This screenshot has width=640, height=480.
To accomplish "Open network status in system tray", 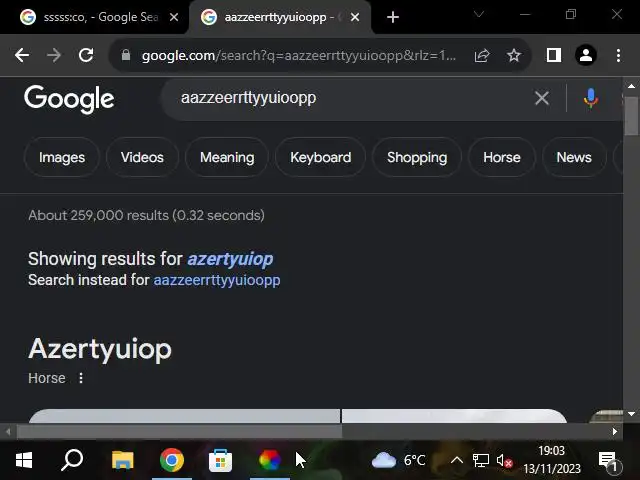I will pyautogui.click(x=481, y=460).
